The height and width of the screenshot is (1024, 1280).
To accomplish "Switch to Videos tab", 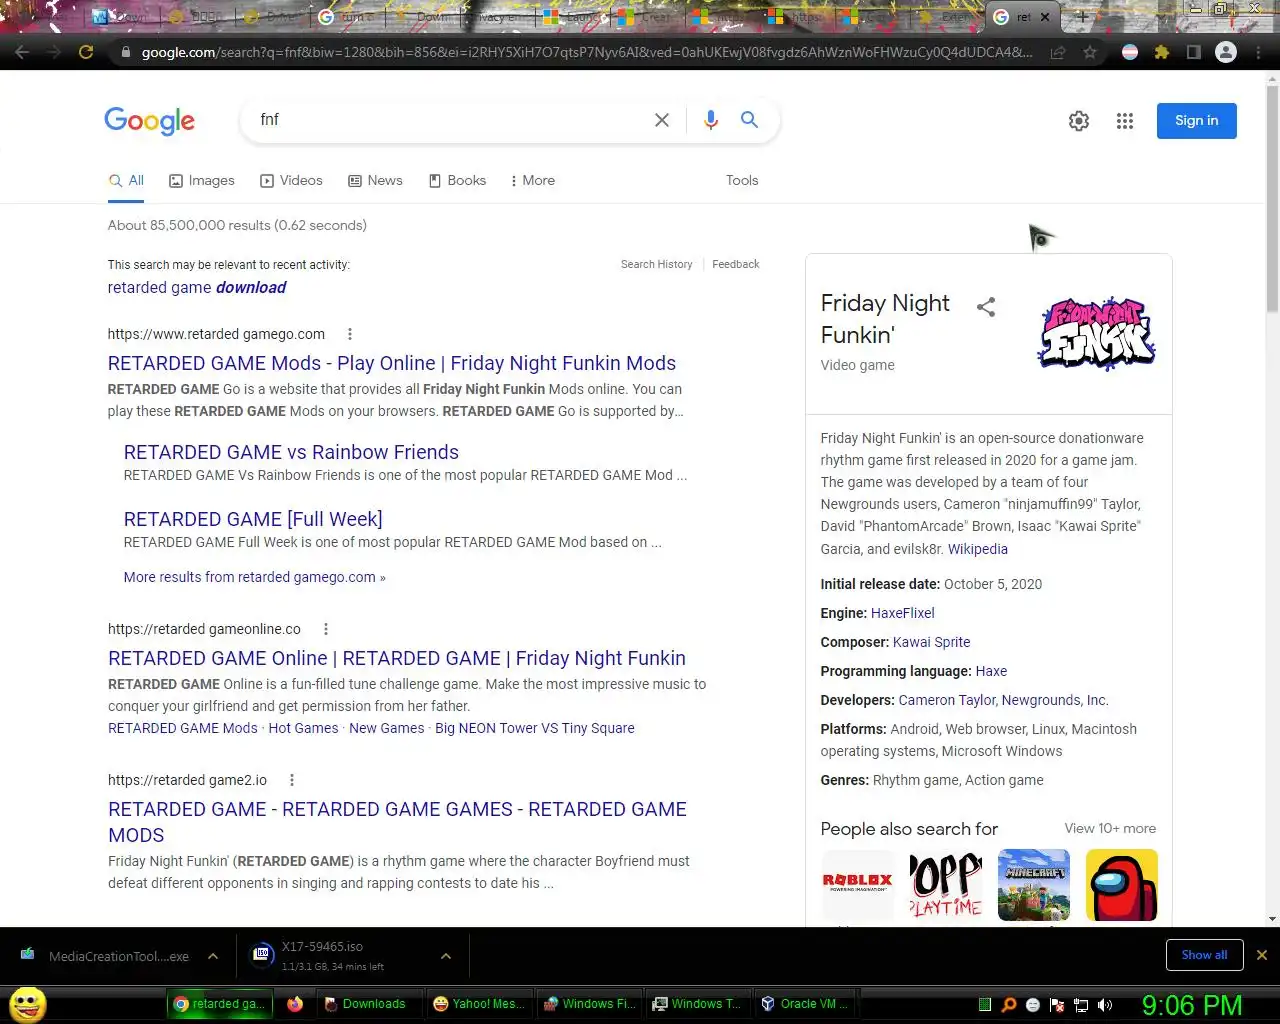I will click(291, 180).
